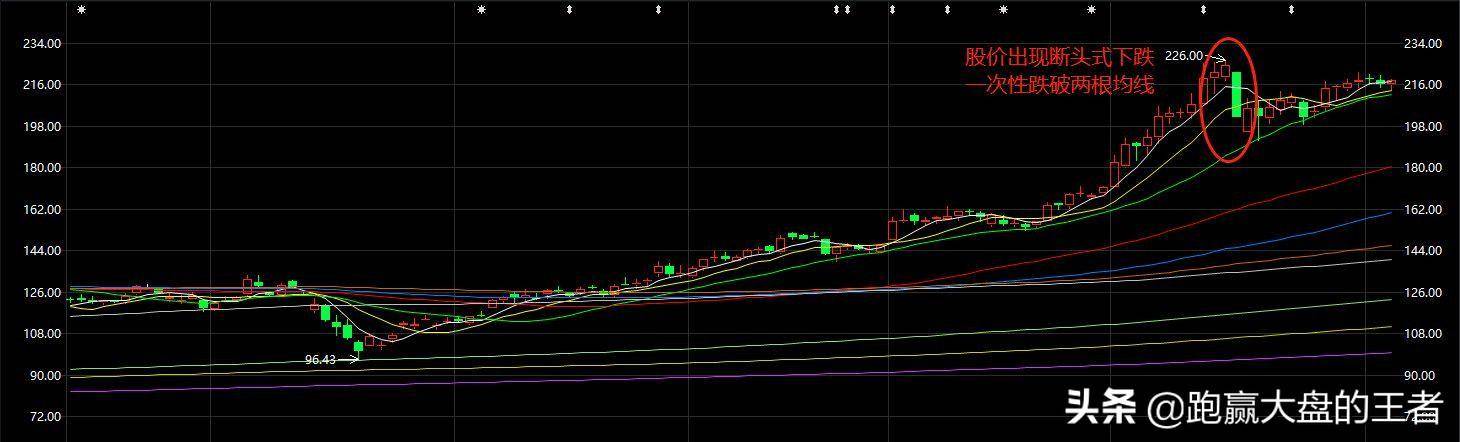
Task: Click 108.00 on the right price axis
Action: coord(1423,334)
